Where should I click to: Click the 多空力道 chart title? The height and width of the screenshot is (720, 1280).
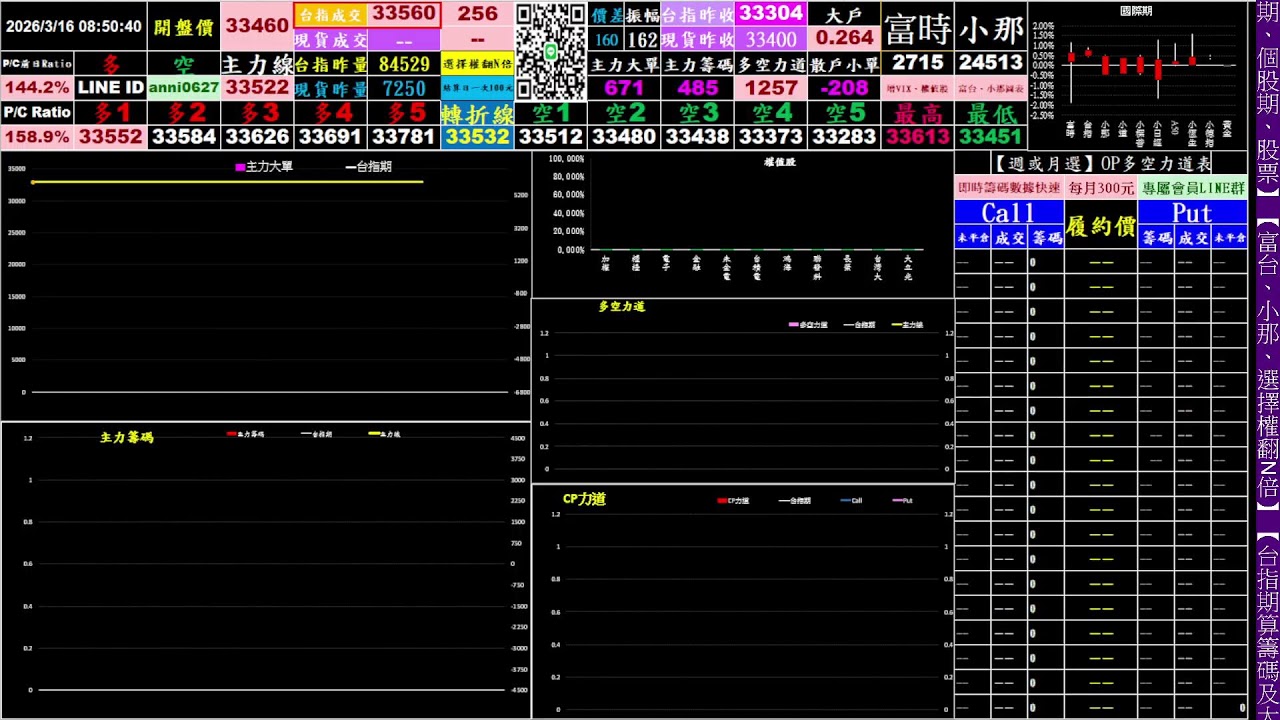coord(622,306)
